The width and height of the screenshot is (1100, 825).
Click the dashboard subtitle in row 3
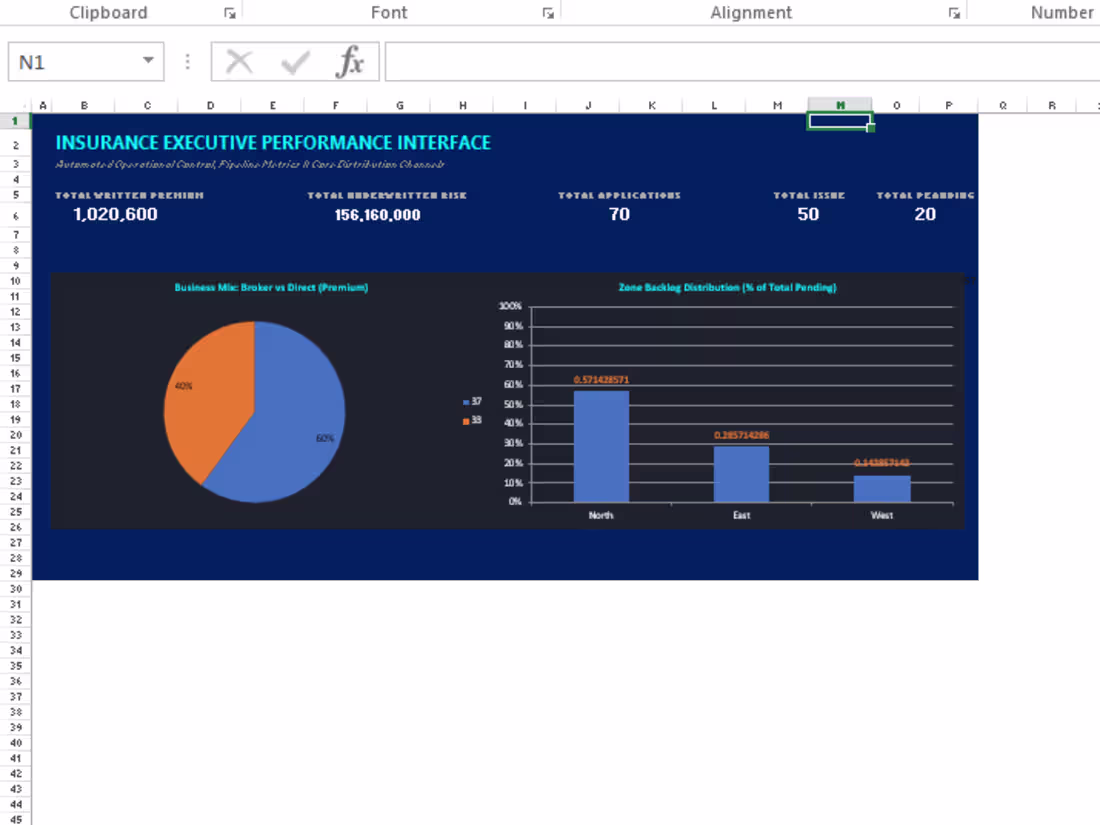pos(250,165)
